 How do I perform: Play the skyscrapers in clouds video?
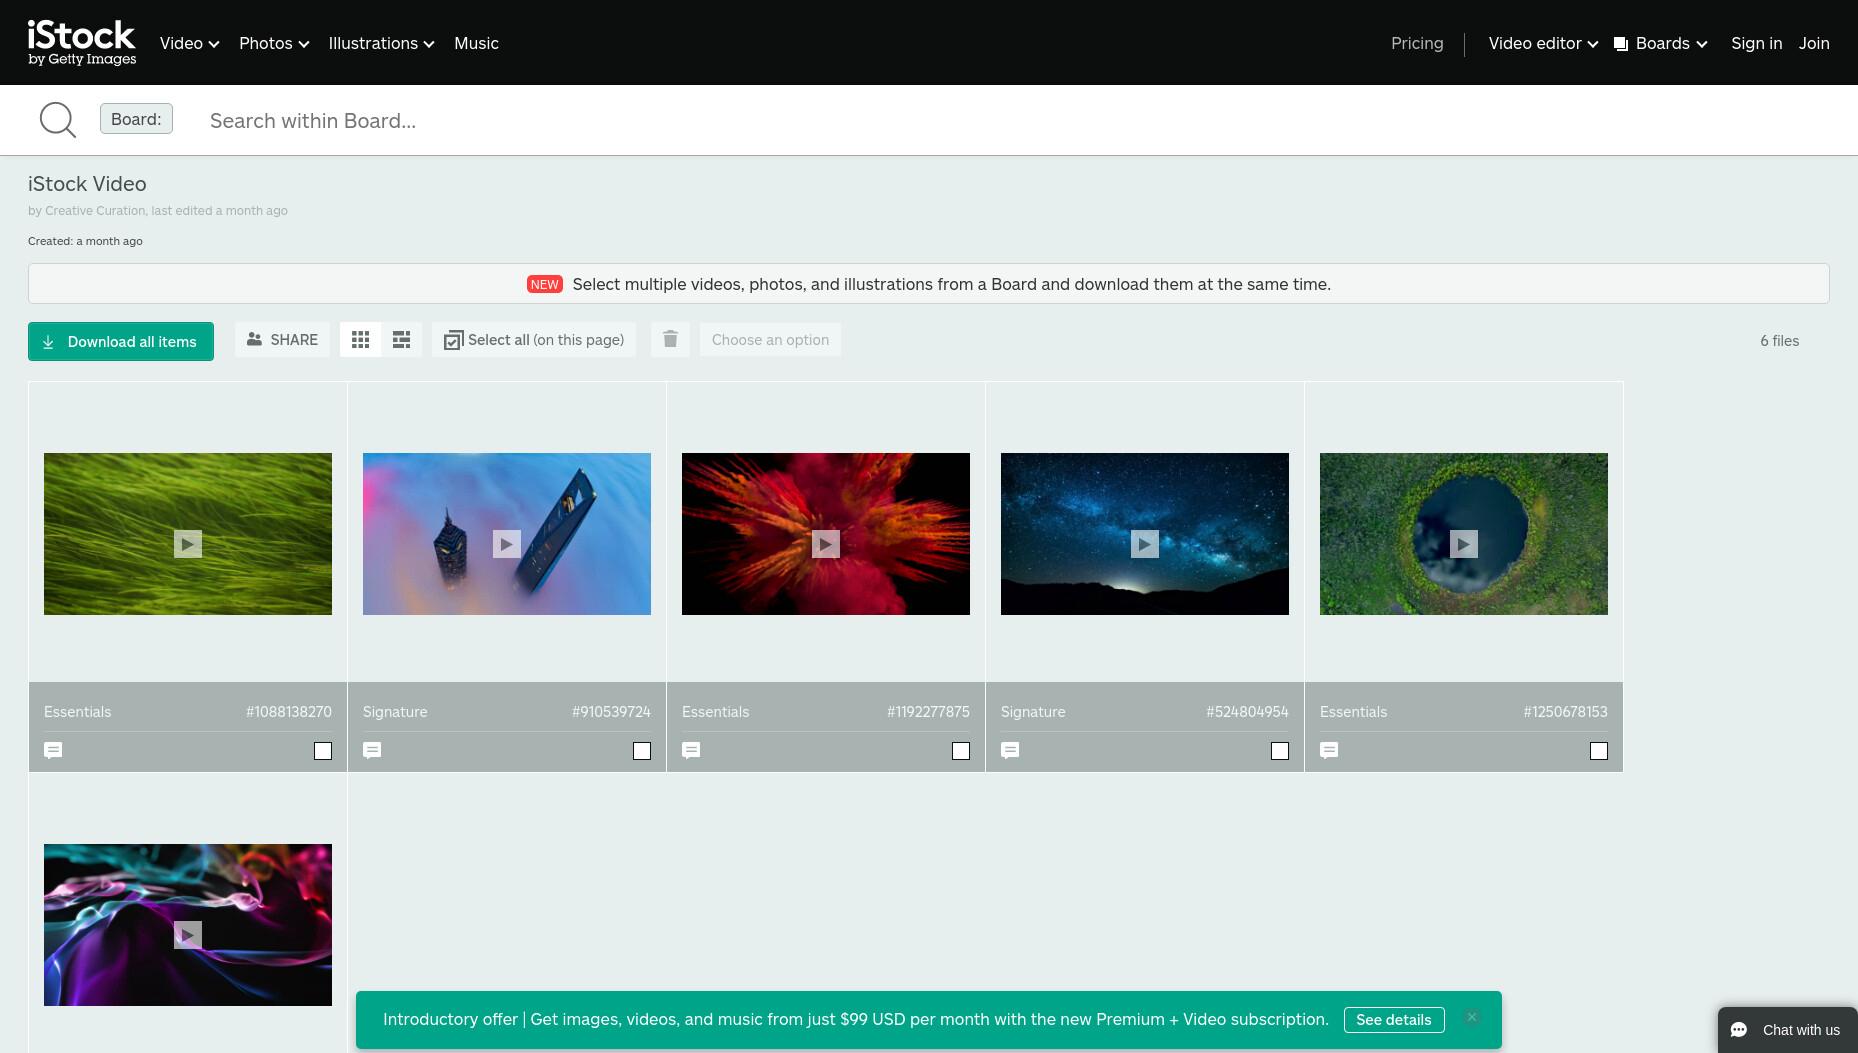tap(507, 544)
